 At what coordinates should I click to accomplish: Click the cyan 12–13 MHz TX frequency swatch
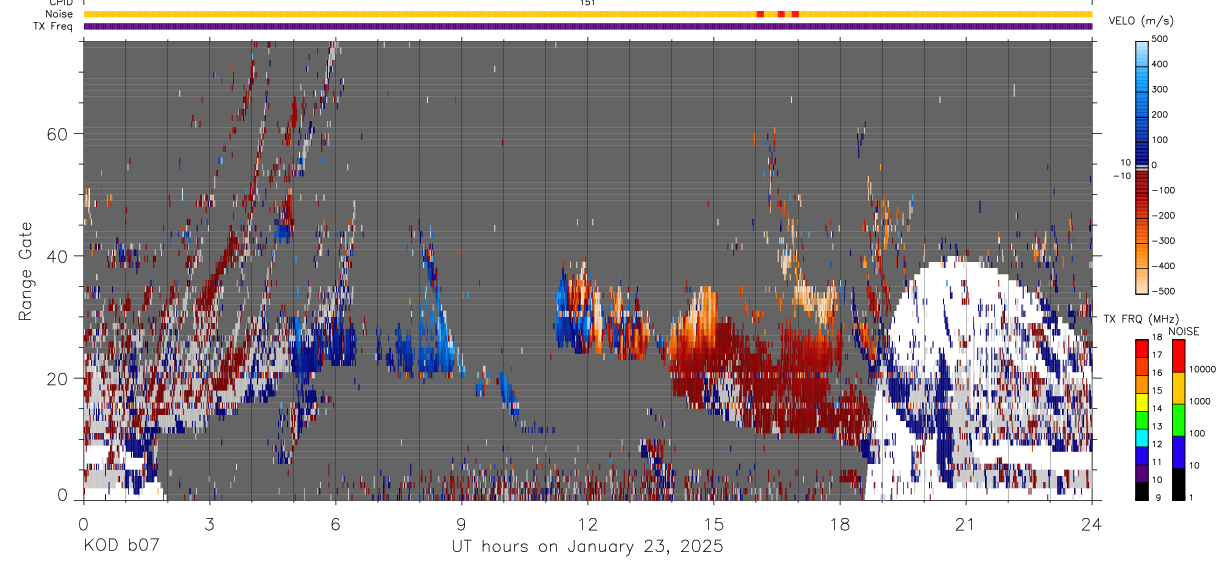click(1141, 437)
